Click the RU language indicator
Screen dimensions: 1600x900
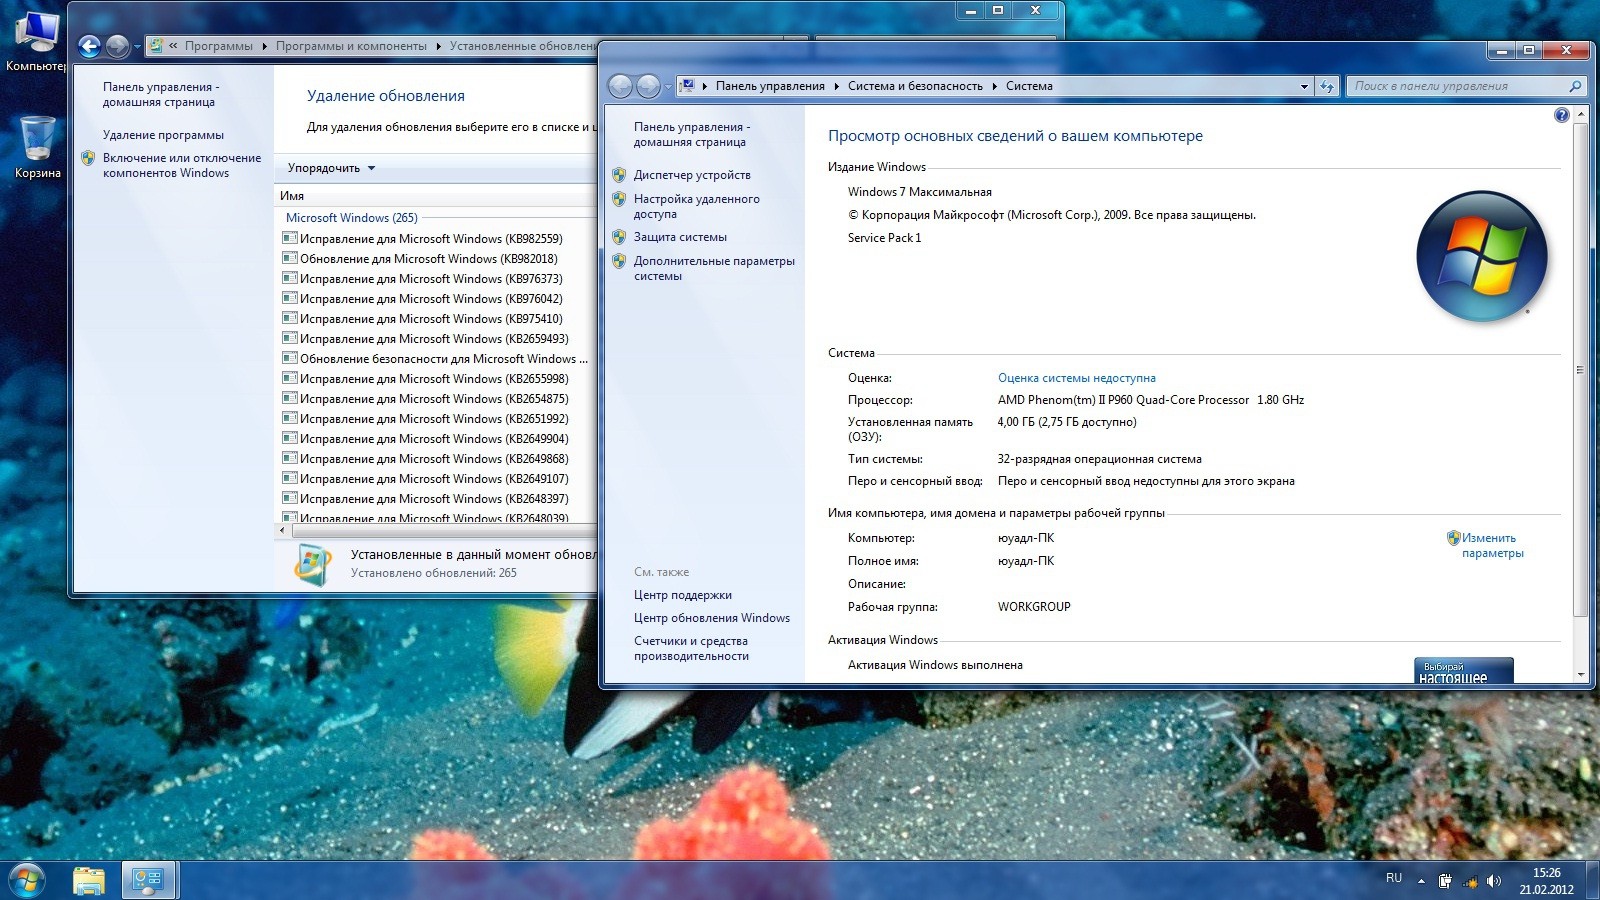pyautogui.click(x=1394, y=878)
